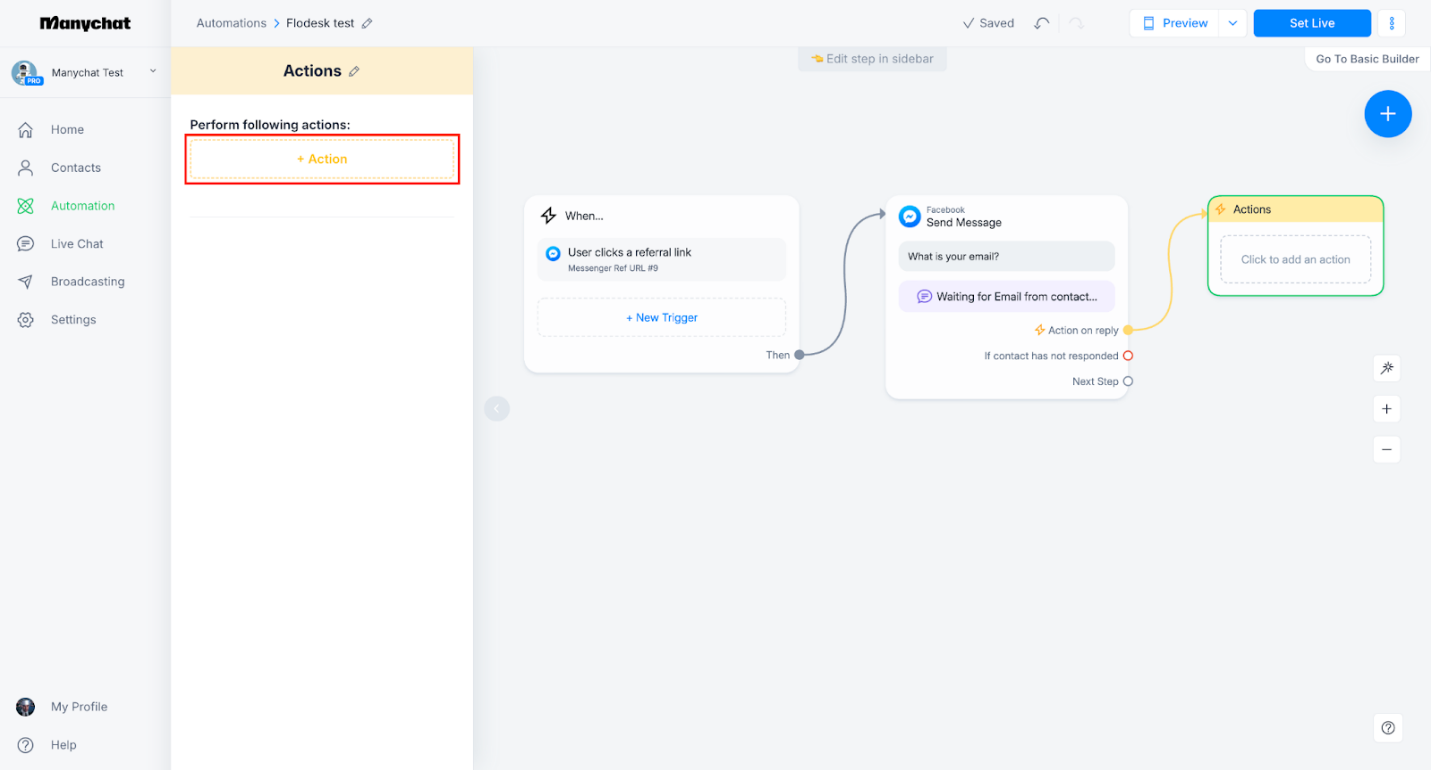Screen dimensions: 1431x770
Task: Click the Then connector on When node
Action: point(799,355)
